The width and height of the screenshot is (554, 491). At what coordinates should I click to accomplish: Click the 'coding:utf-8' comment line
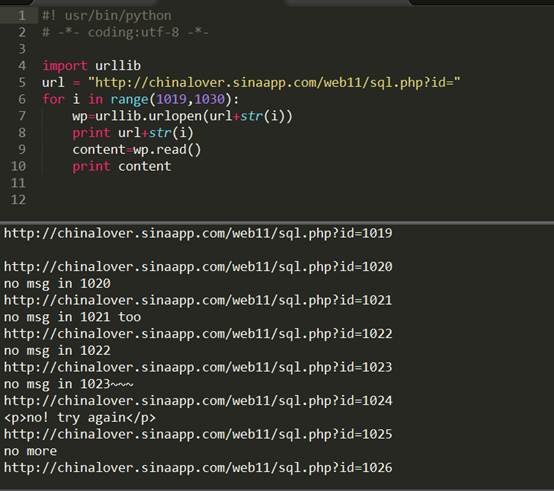[x=125, y=32]
